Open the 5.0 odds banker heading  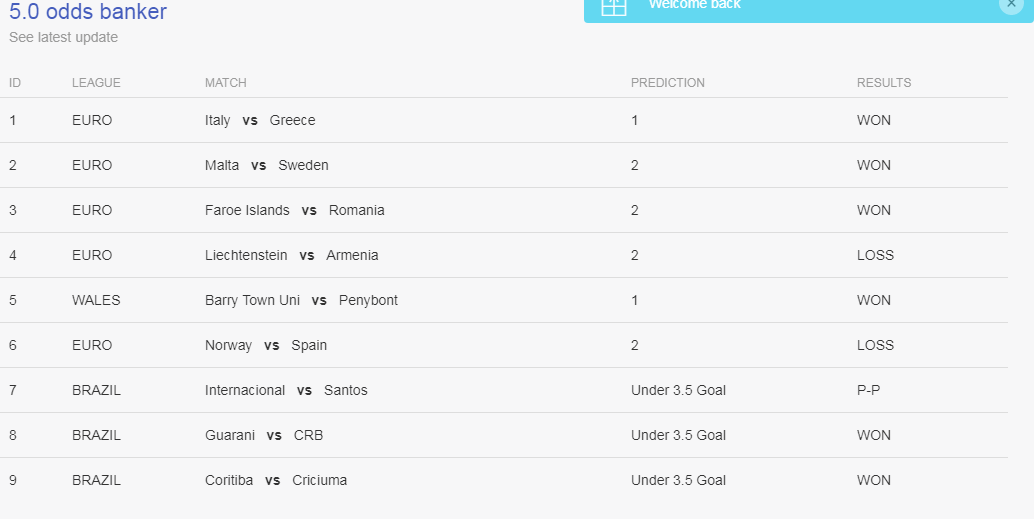[88, 12]
